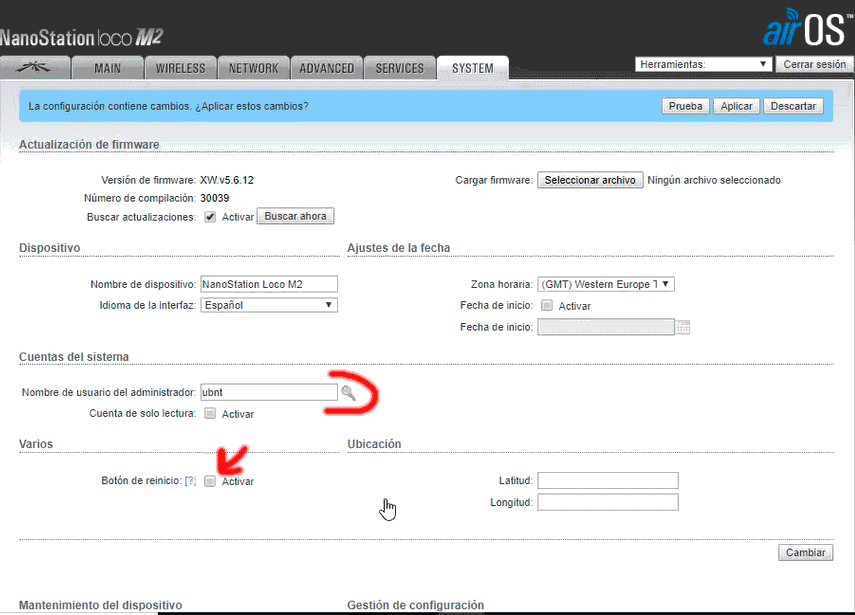Focus the Latitud input field
The height and width of the screenshot is (615, 855).
point(608,480)
